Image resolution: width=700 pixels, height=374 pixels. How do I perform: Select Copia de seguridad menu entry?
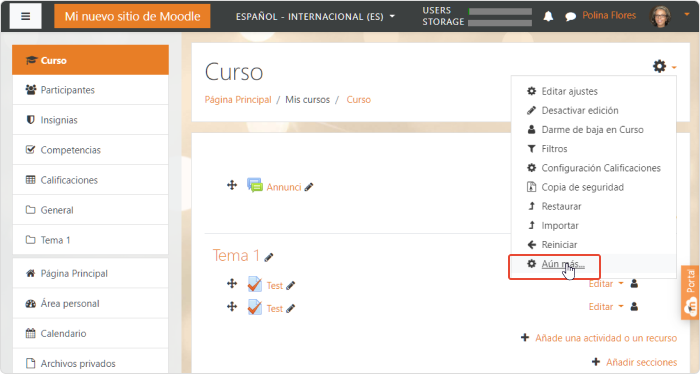coord(583,187)
